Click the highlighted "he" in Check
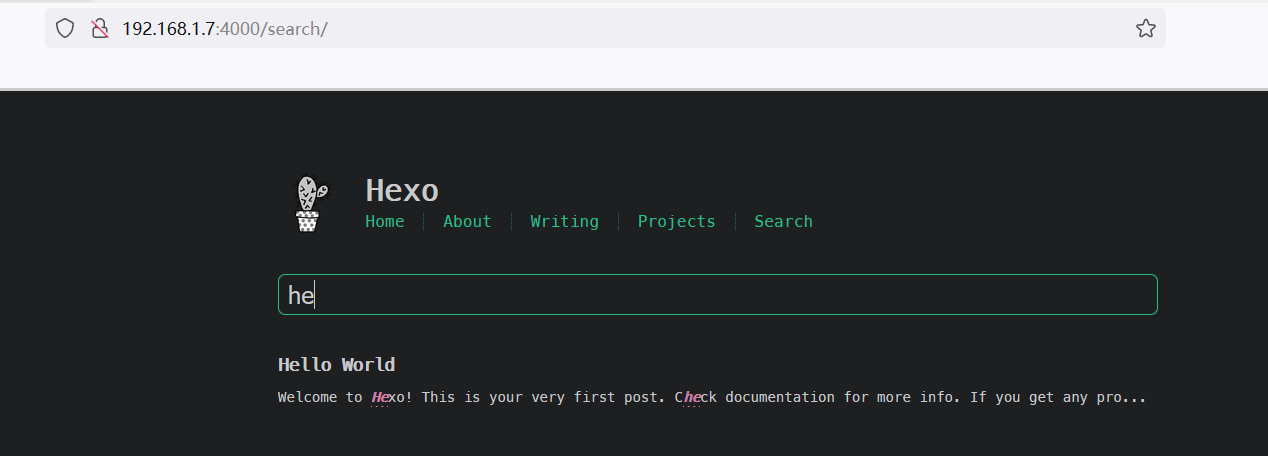1268x456 pixels. tap(693, 397)
